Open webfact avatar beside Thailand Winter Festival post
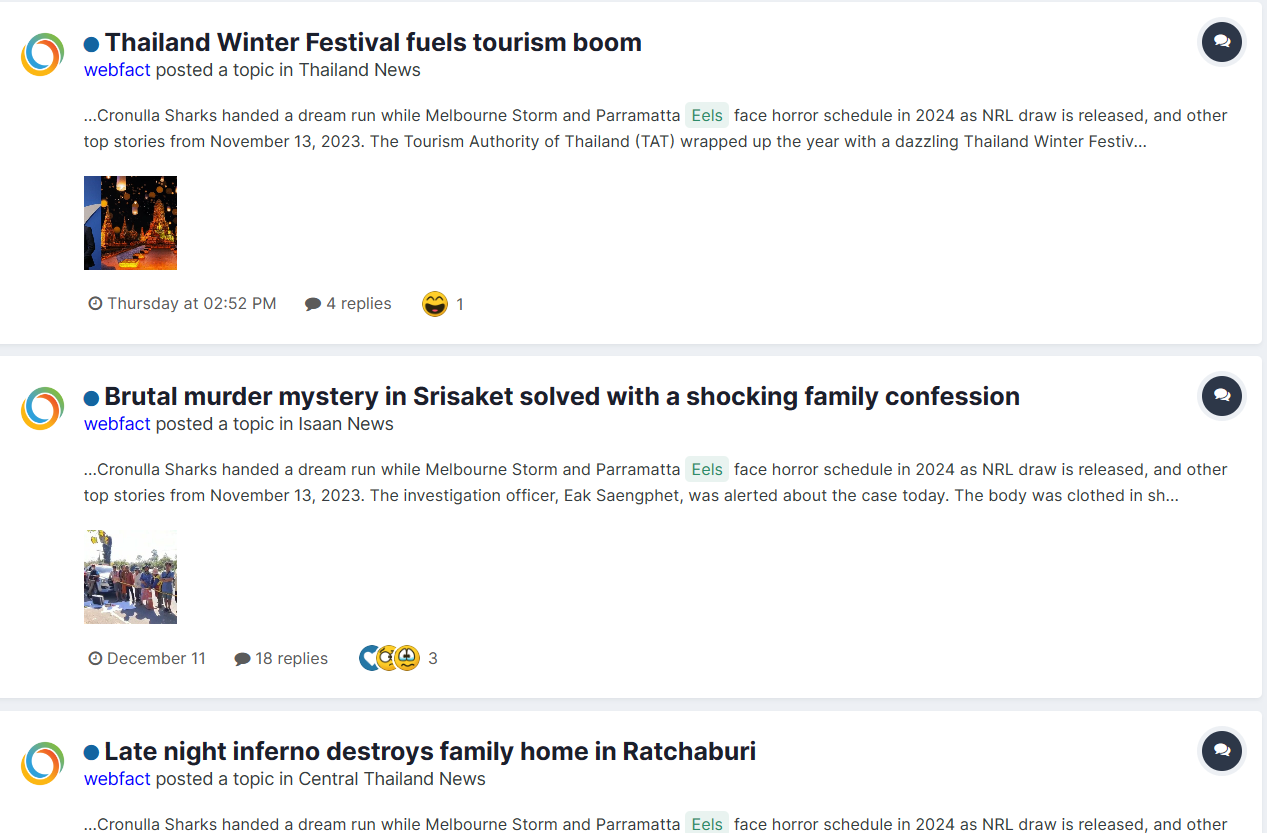The height and width of the screenshot is (833, 1267). tap(43, 54)
